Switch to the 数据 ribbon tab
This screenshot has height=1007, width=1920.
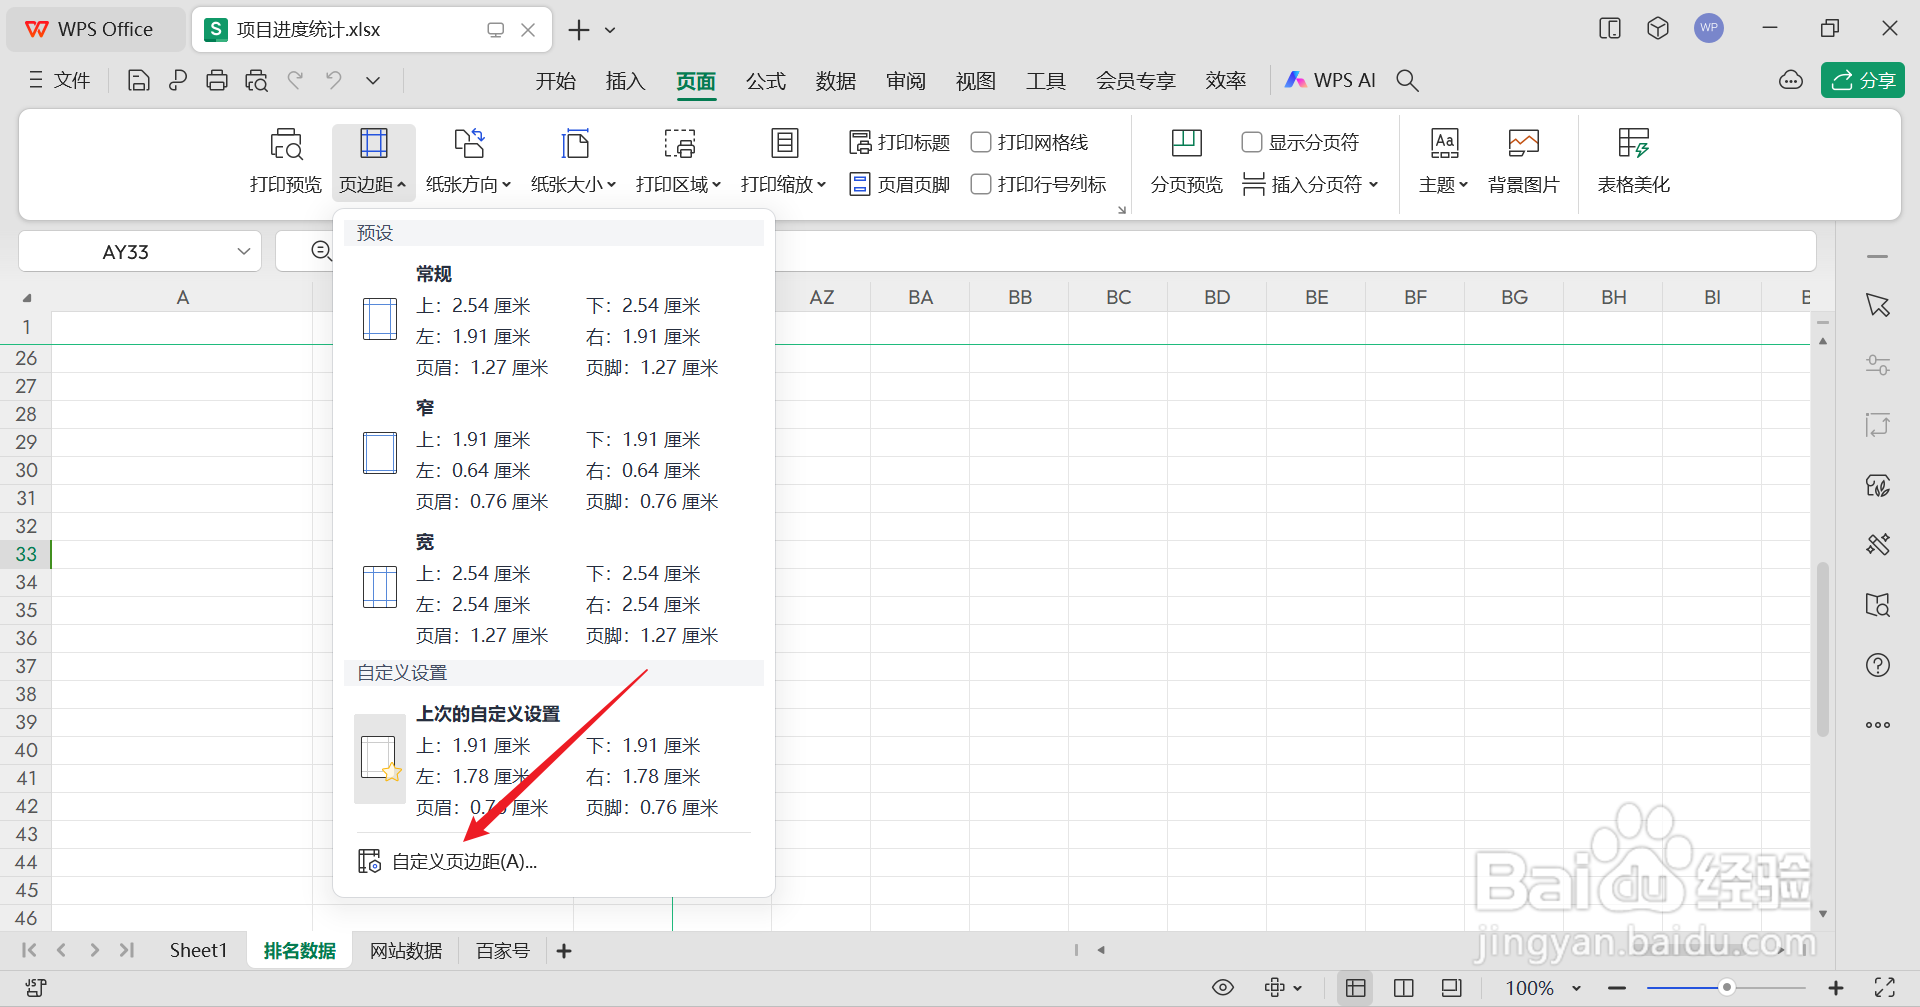[836, 81]
